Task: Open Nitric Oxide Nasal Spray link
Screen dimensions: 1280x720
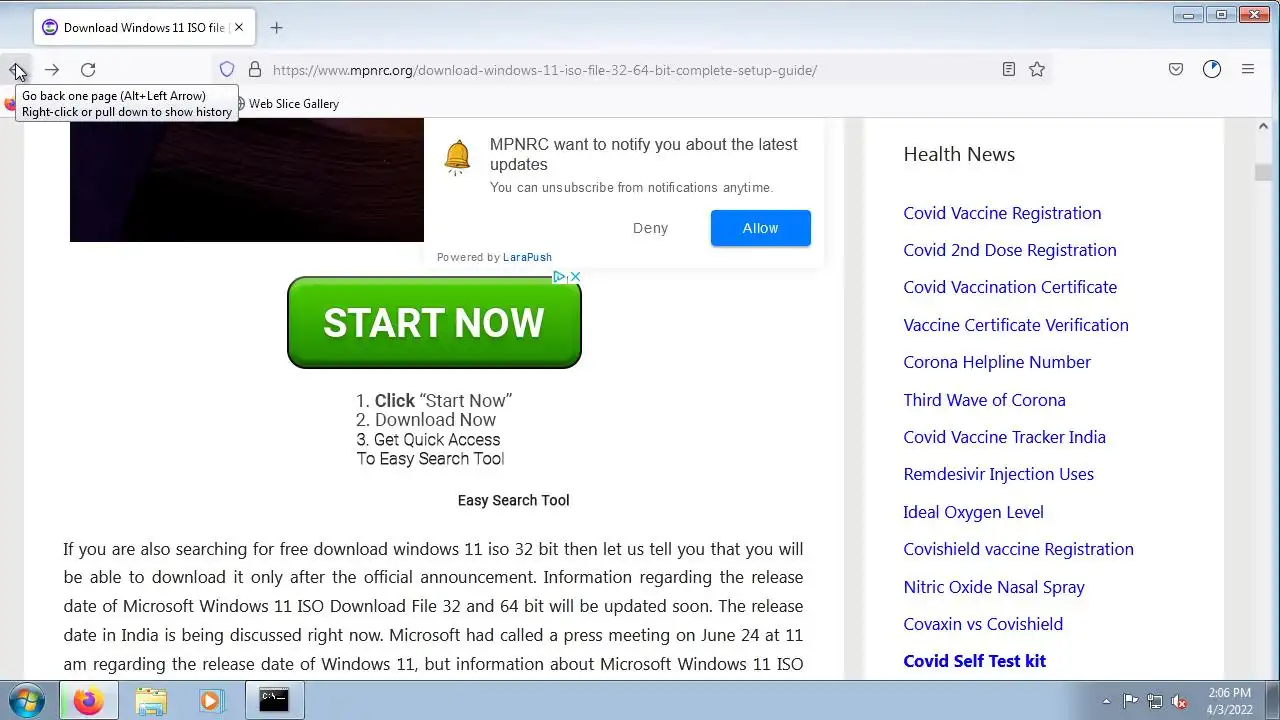Action: click(x=994, y=587)
